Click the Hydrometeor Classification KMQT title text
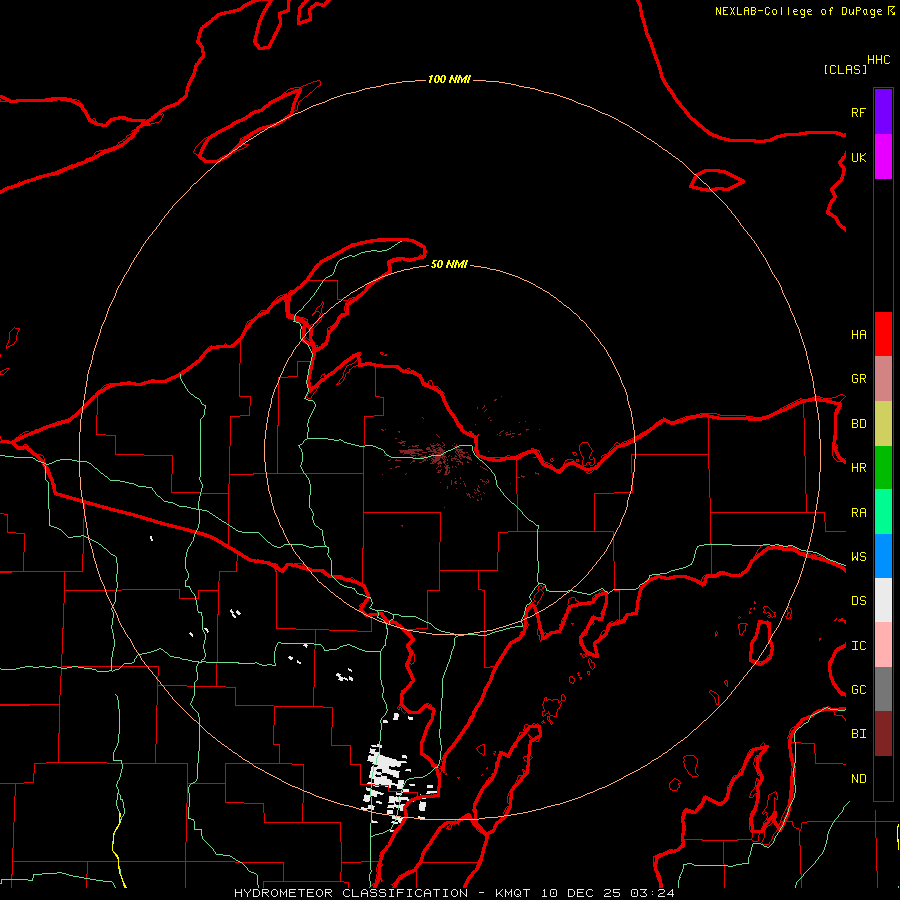 tap(454, 893)
